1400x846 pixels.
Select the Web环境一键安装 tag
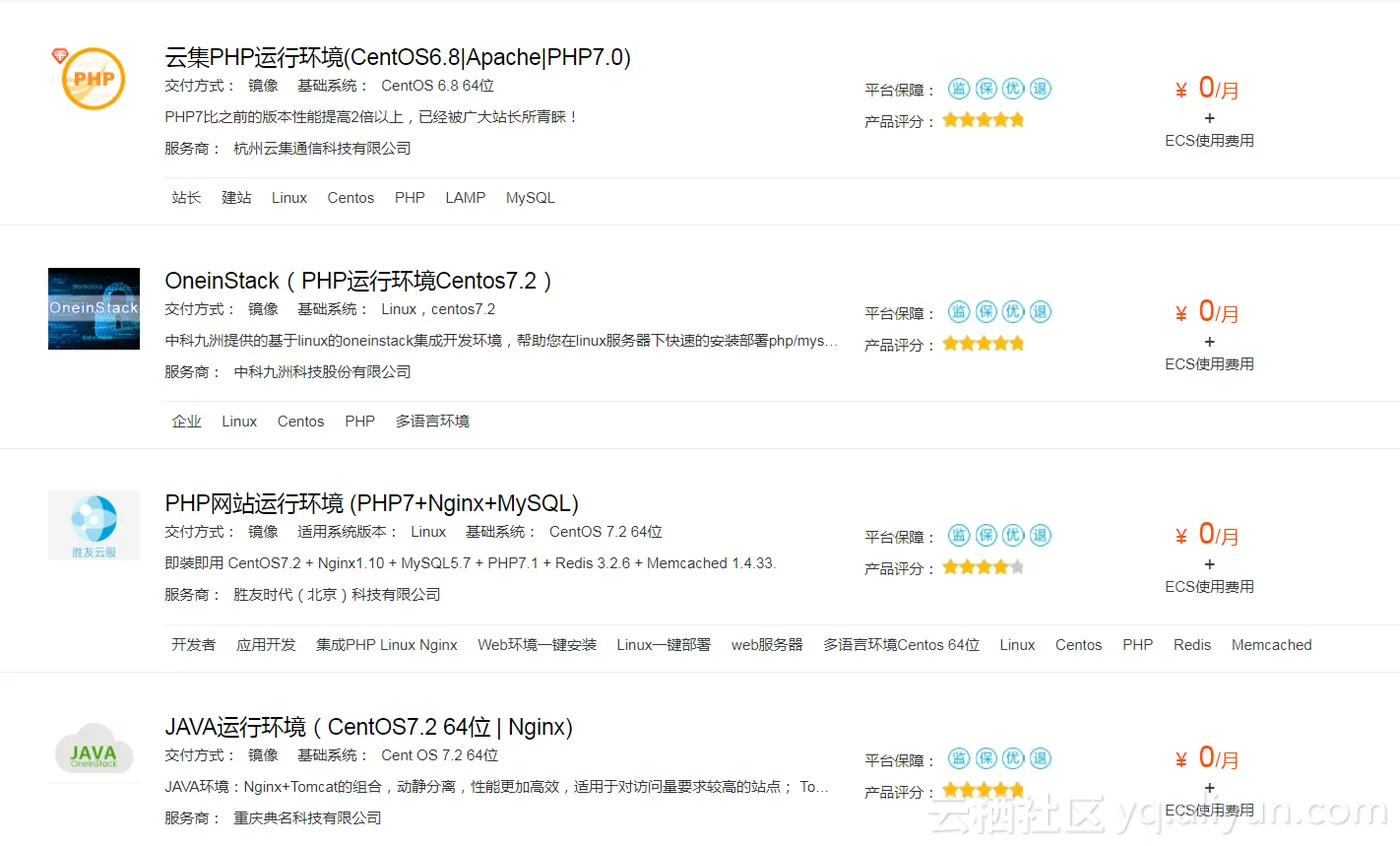(x=537, y=645)
